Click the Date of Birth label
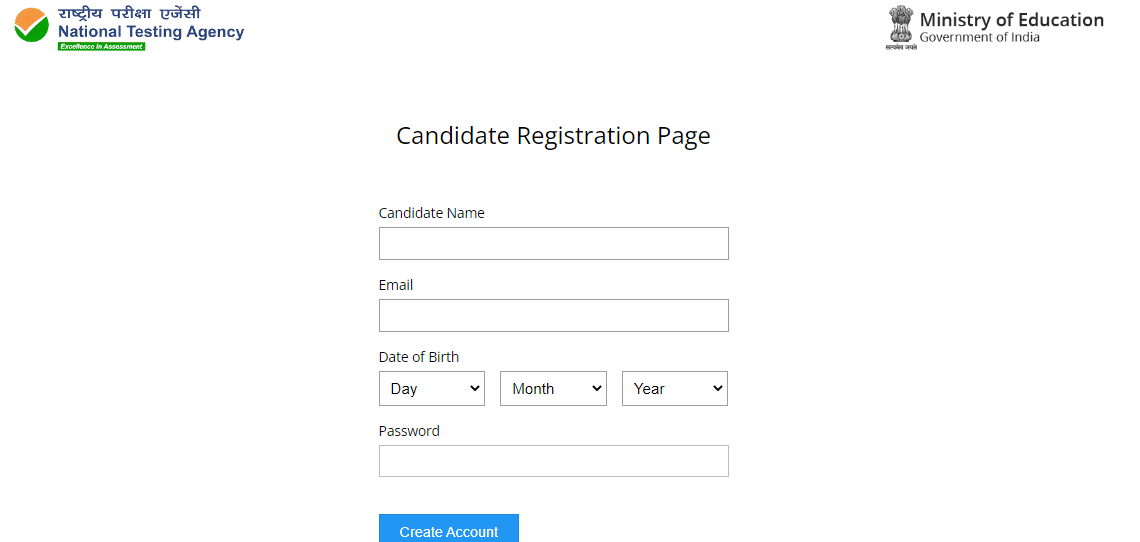Screen dimensions: 1140x542 419,357
